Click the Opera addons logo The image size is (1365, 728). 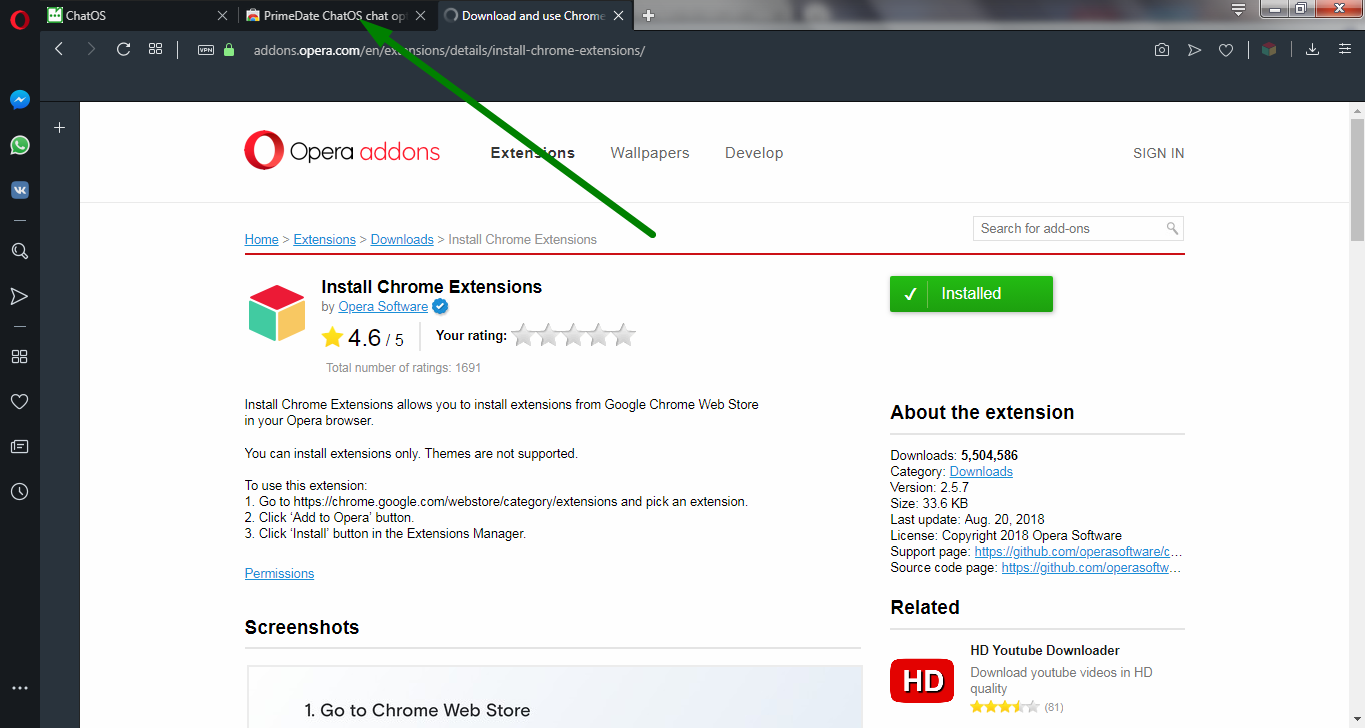[342, 152]
